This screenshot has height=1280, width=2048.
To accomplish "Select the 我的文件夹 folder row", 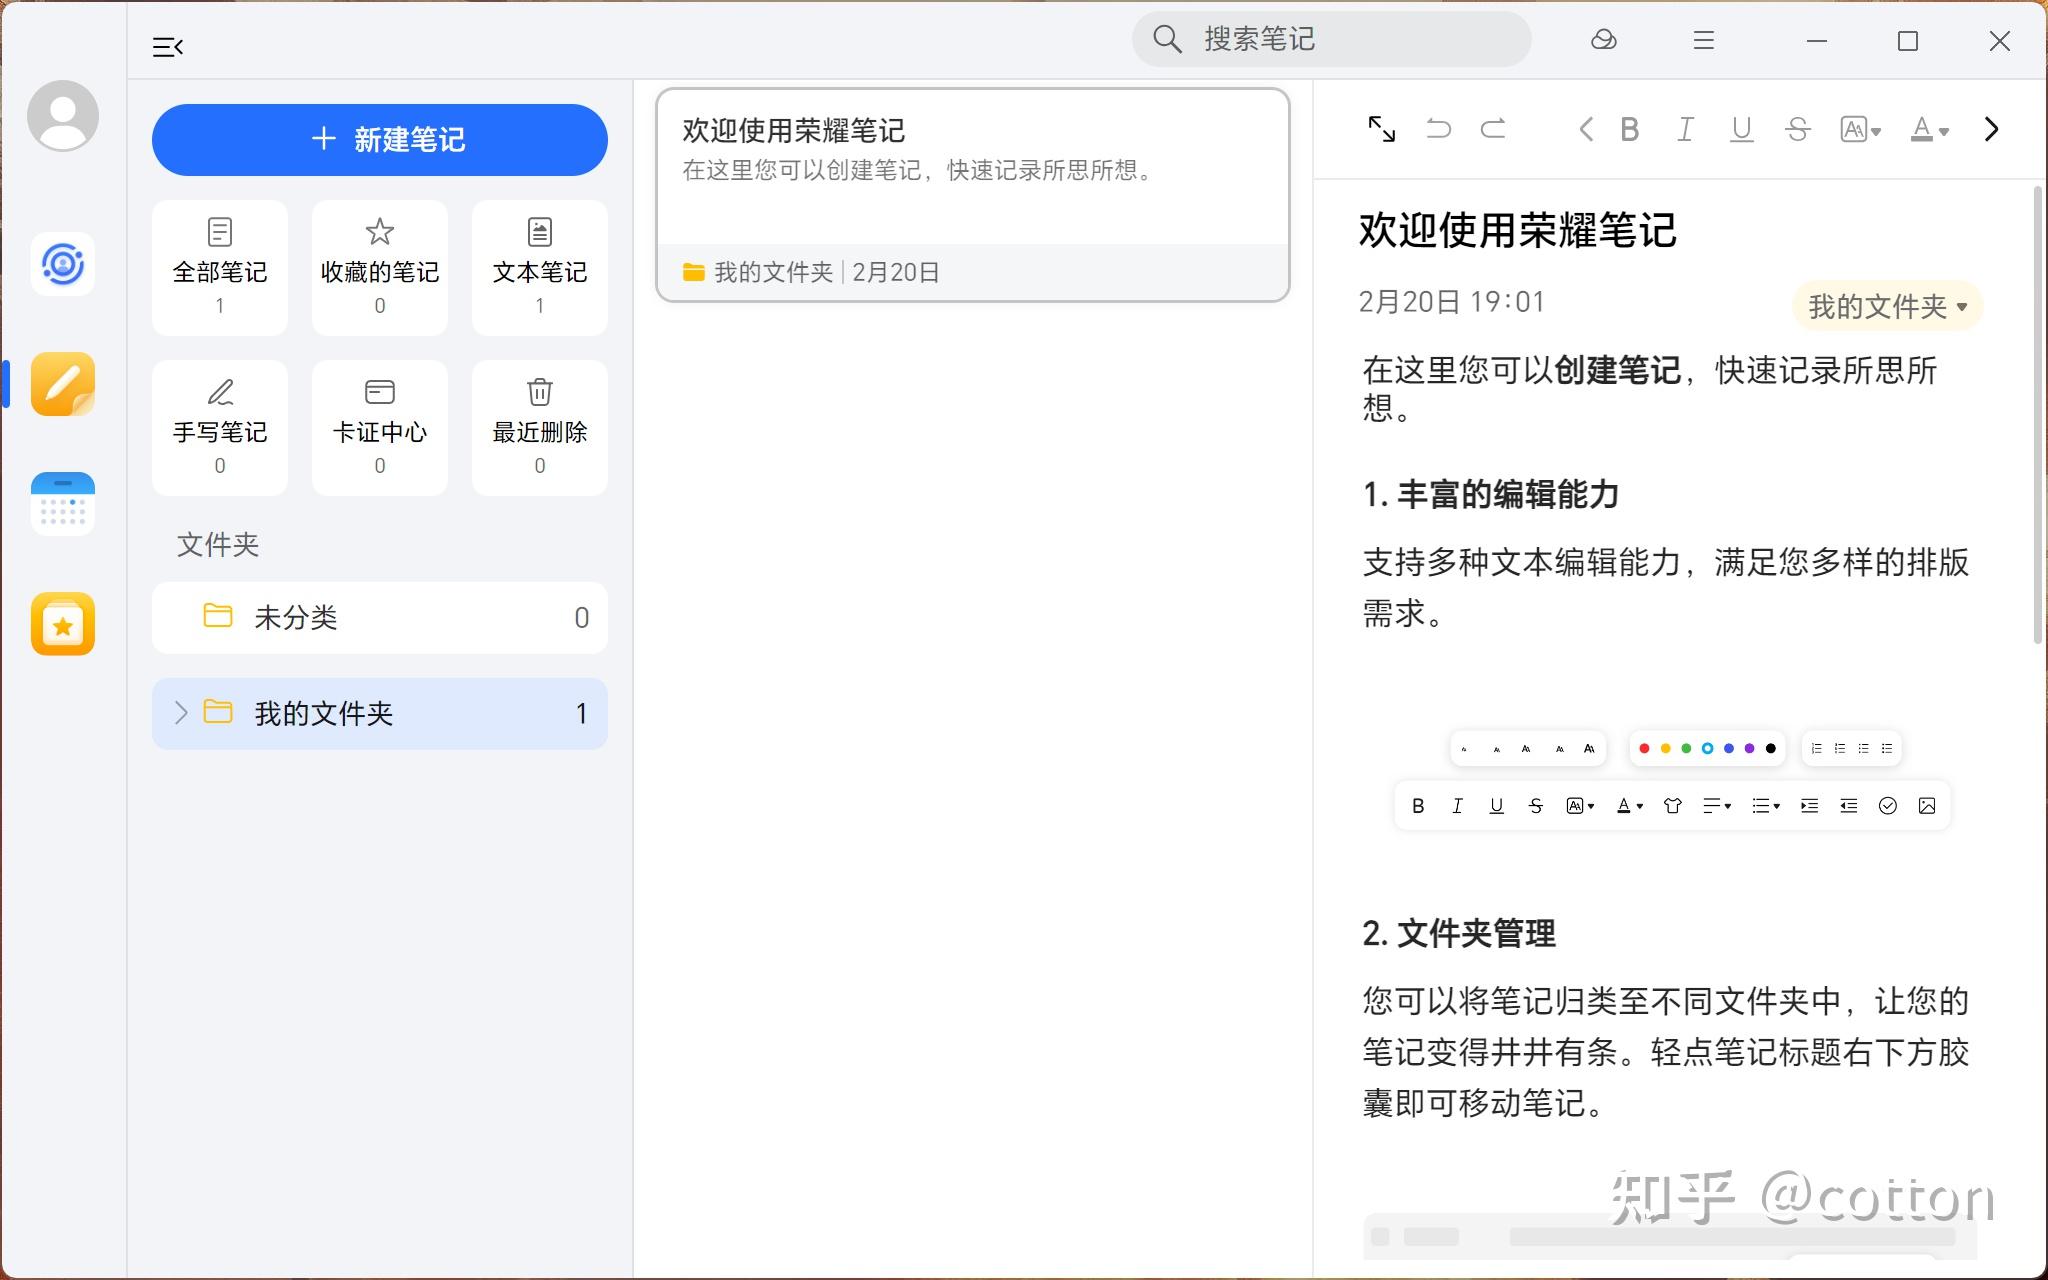I will click(380, 713).
